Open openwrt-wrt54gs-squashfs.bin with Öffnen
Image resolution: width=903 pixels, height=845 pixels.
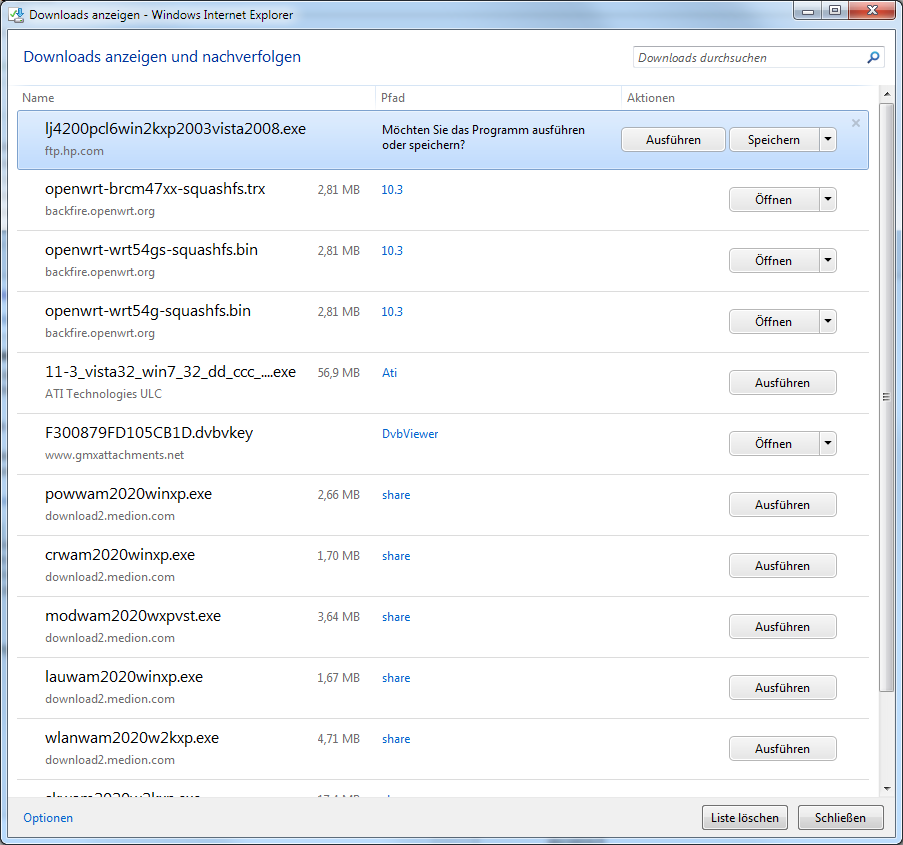pos(774,260)
